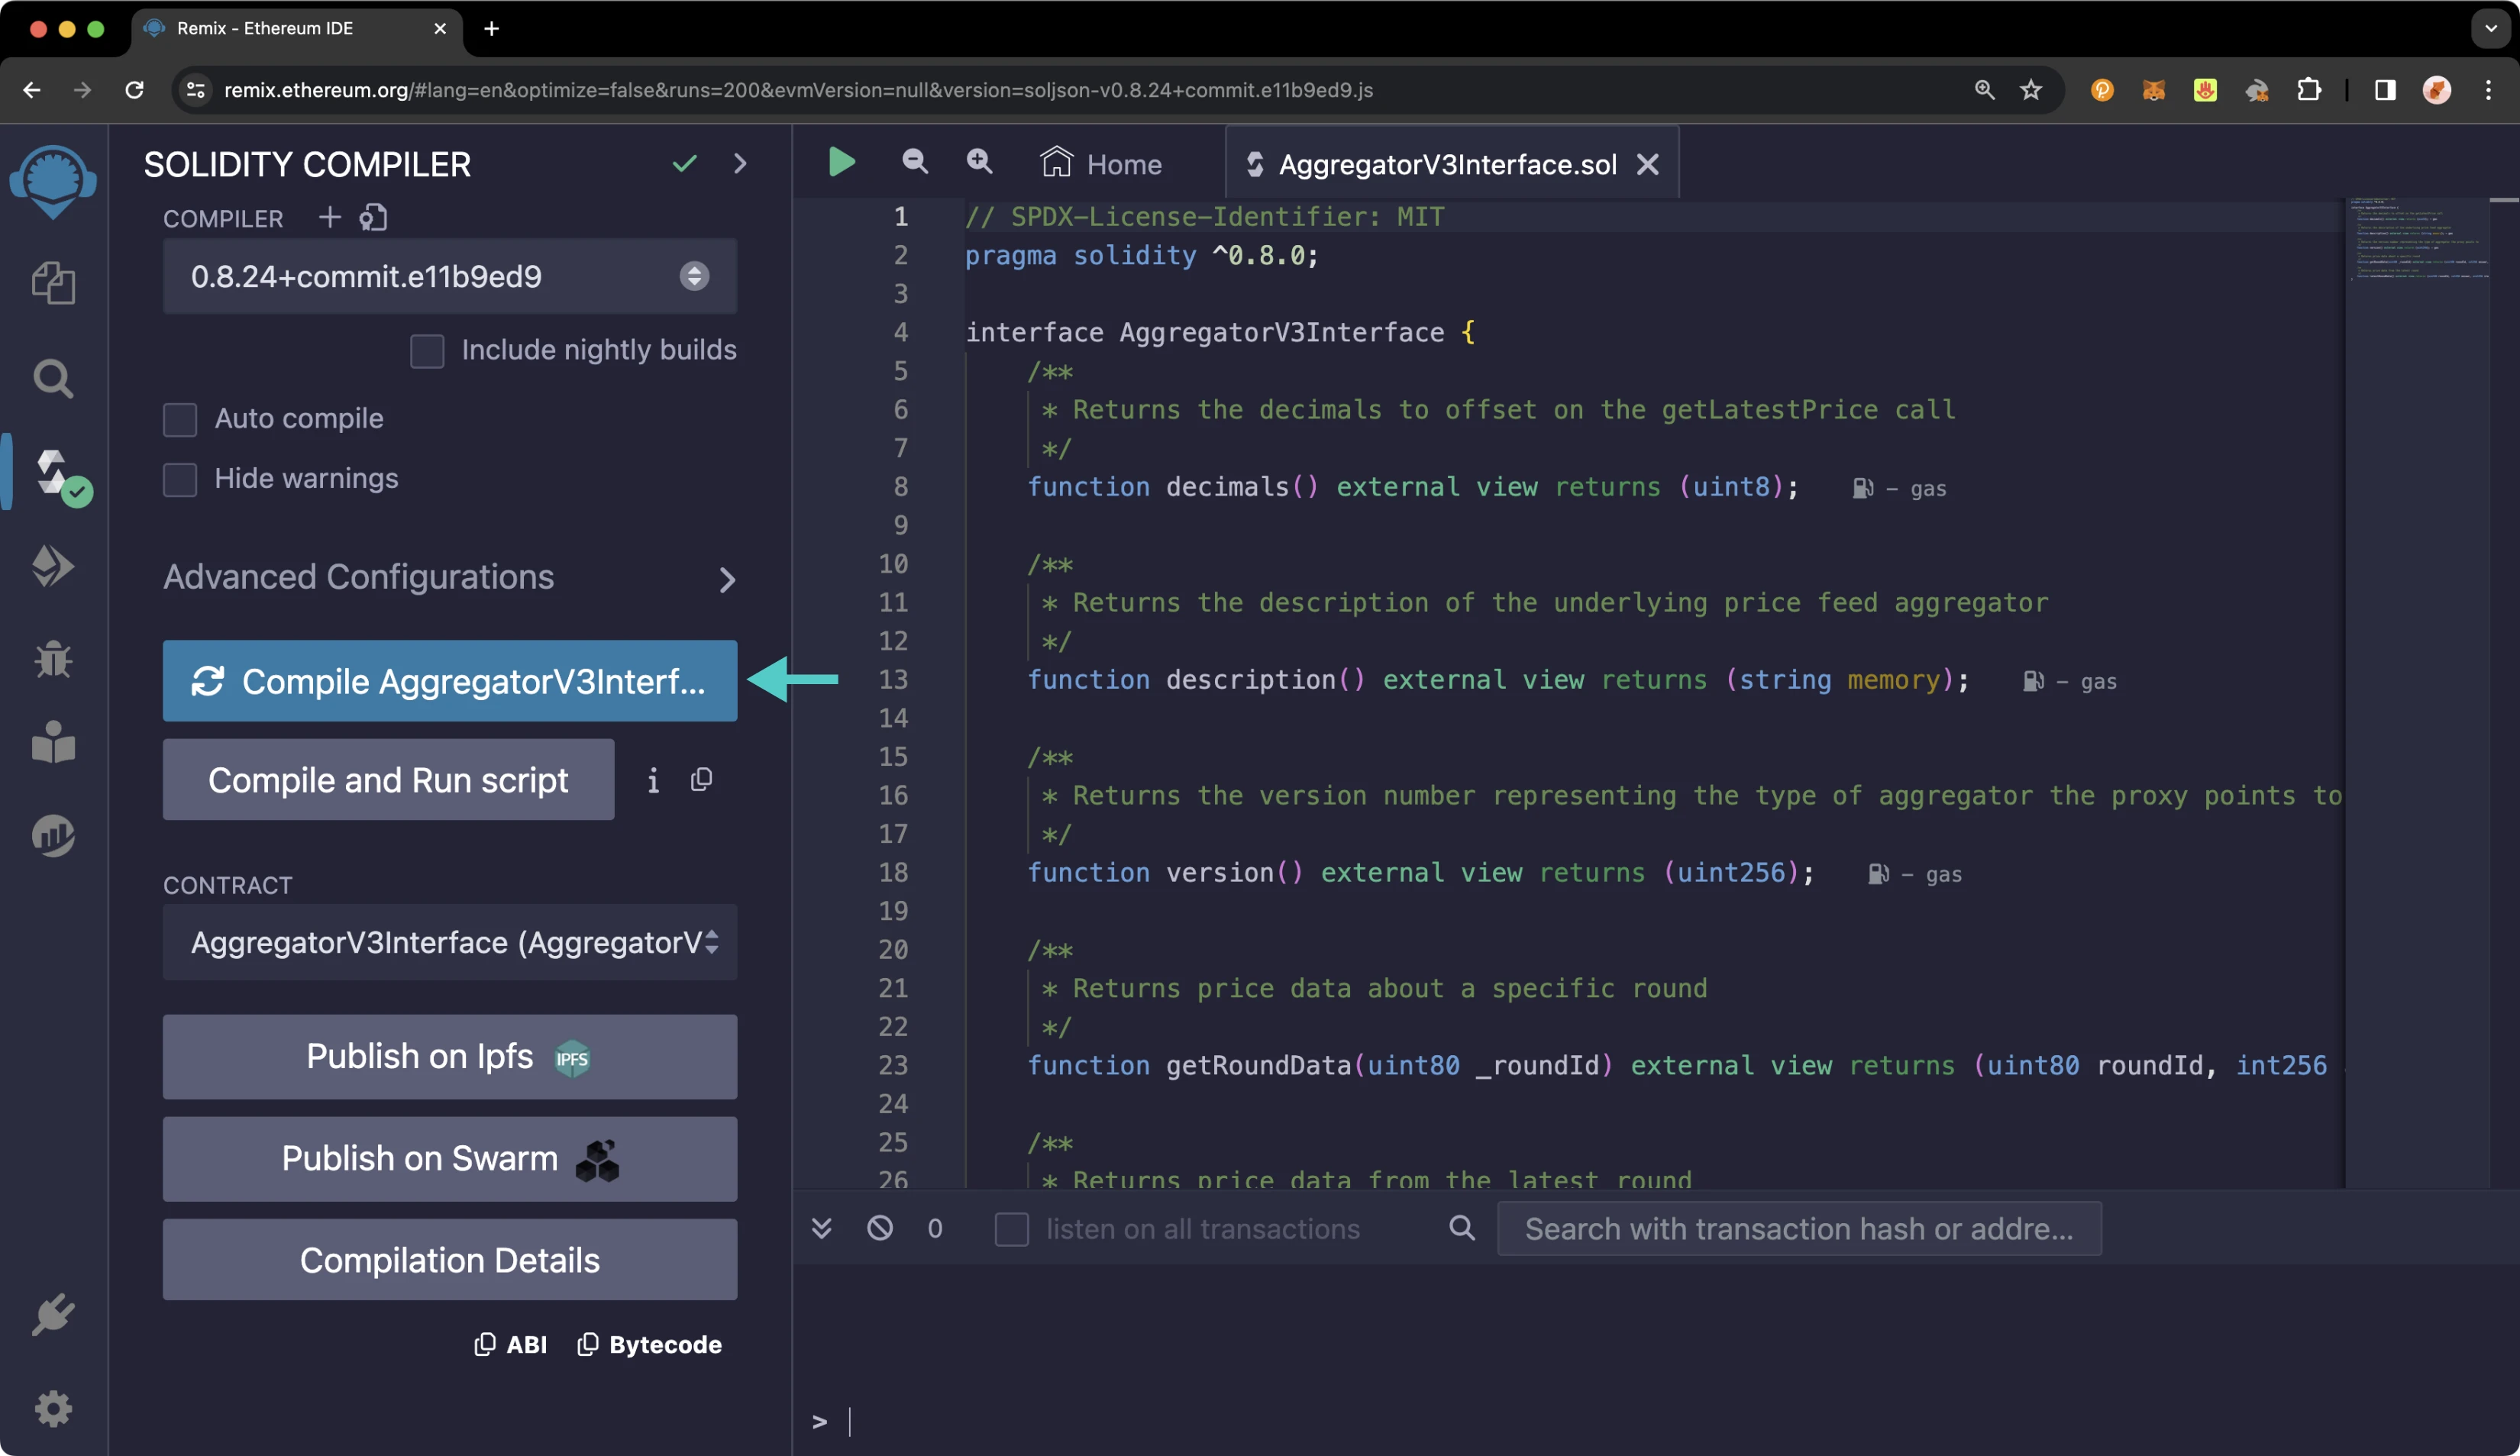The height and width of the screenshot is (1456, 2520).
Task: Open the Search in files sidebar icon
Action: (53, 379)
